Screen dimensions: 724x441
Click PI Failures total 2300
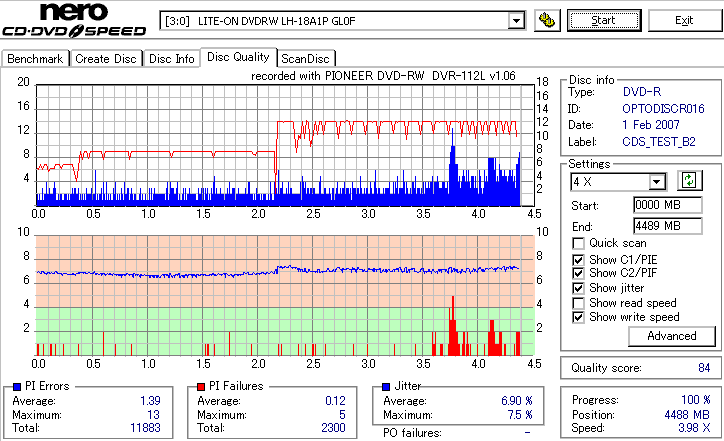[333, 428]
